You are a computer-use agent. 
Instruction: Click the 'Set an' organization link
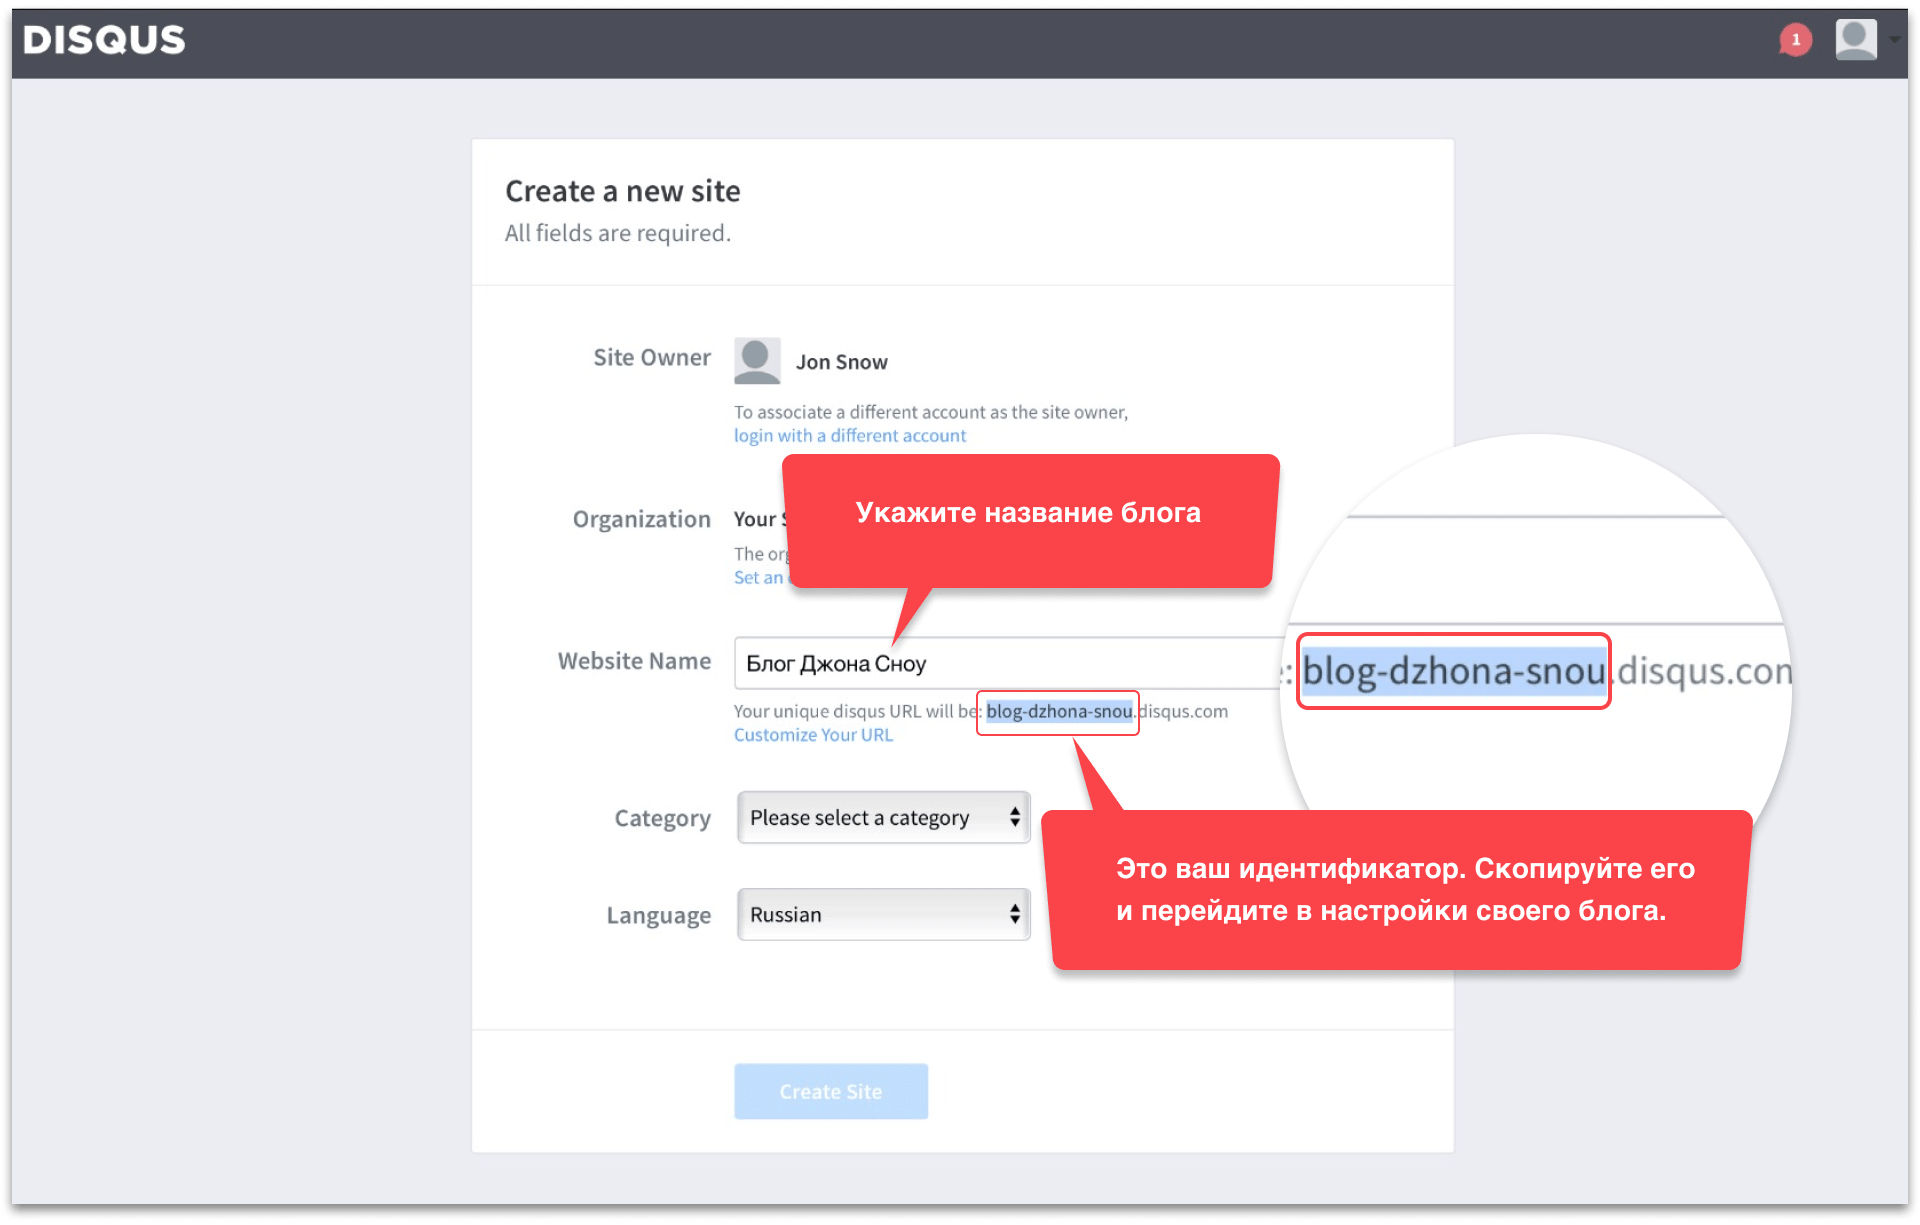click(758, 578)
